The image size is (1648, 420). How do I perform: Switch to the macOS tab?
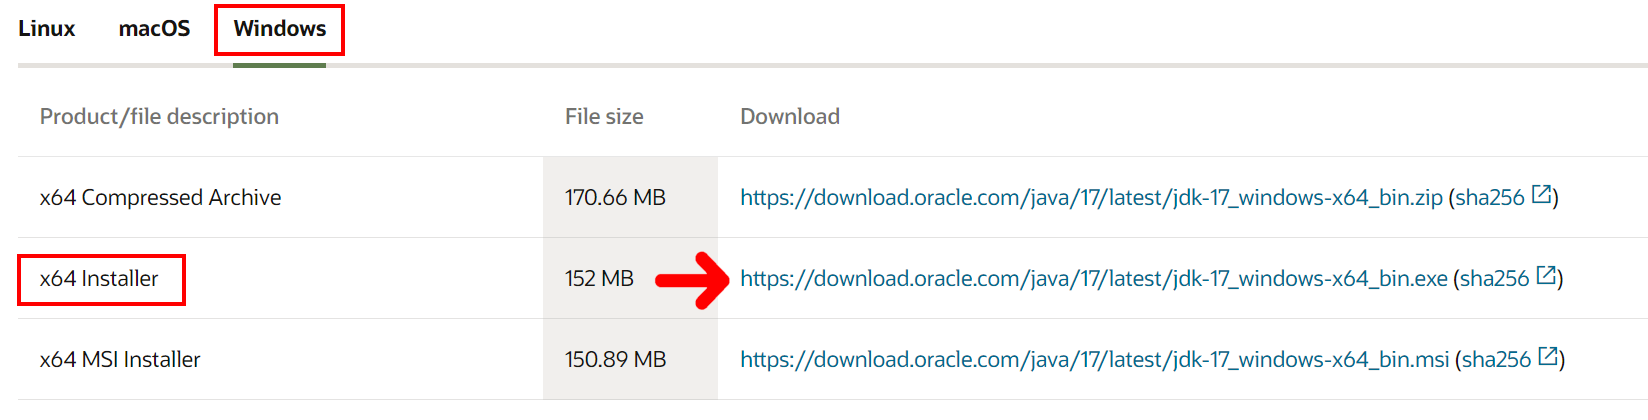coord(154,28)
